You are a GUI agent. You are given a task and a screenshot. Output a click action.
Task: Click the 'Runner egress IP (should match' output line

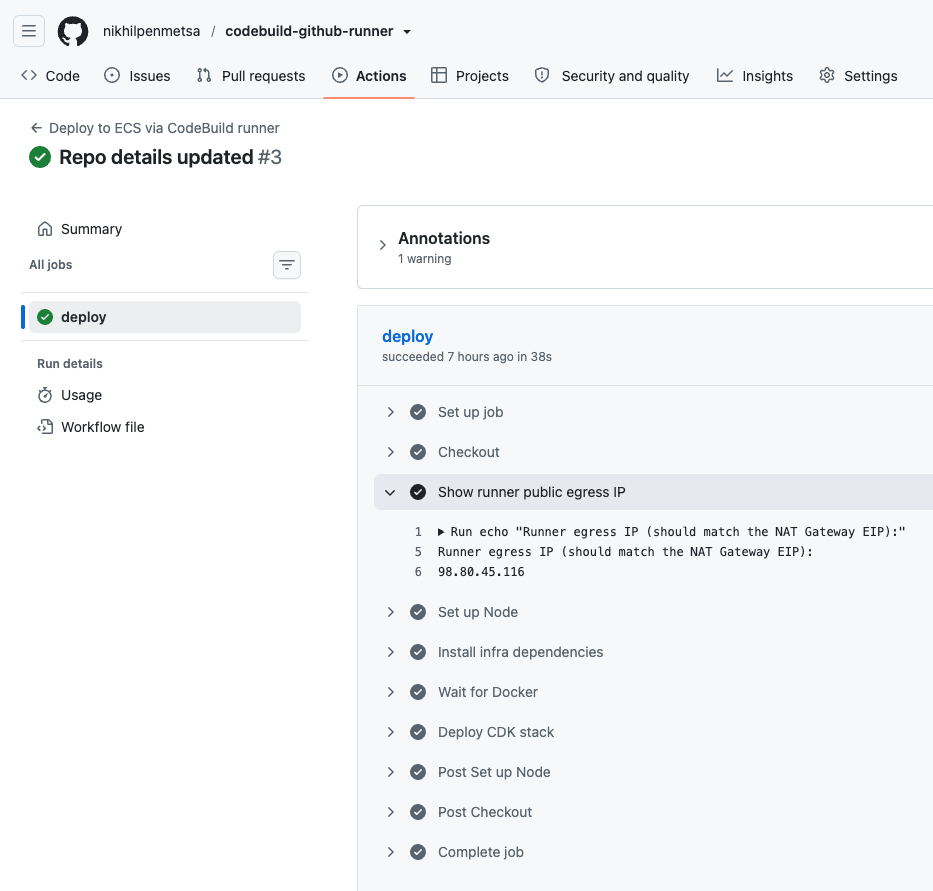click(x=625, y=552)
